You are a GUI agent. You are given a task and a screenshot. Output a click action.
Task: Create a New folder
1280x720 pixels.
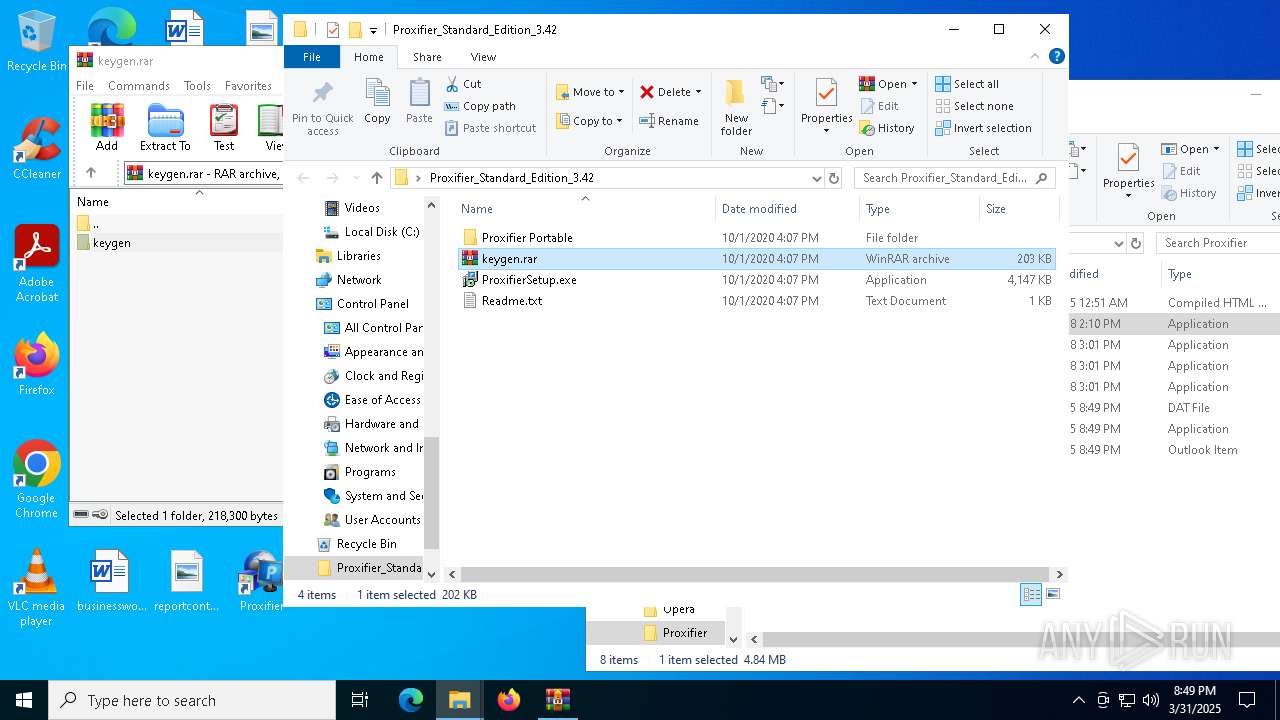pyautogui.click(x=736, y=107)
